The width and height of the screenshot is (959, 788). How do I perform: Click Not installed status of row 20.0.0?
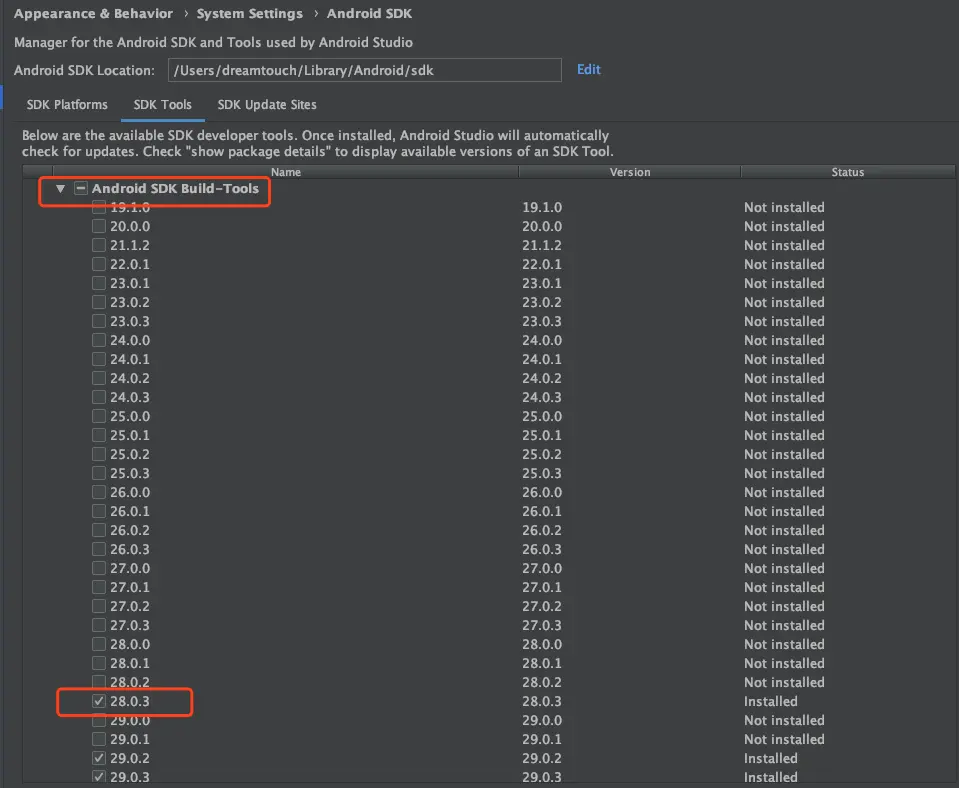click(x=784, y=226)
